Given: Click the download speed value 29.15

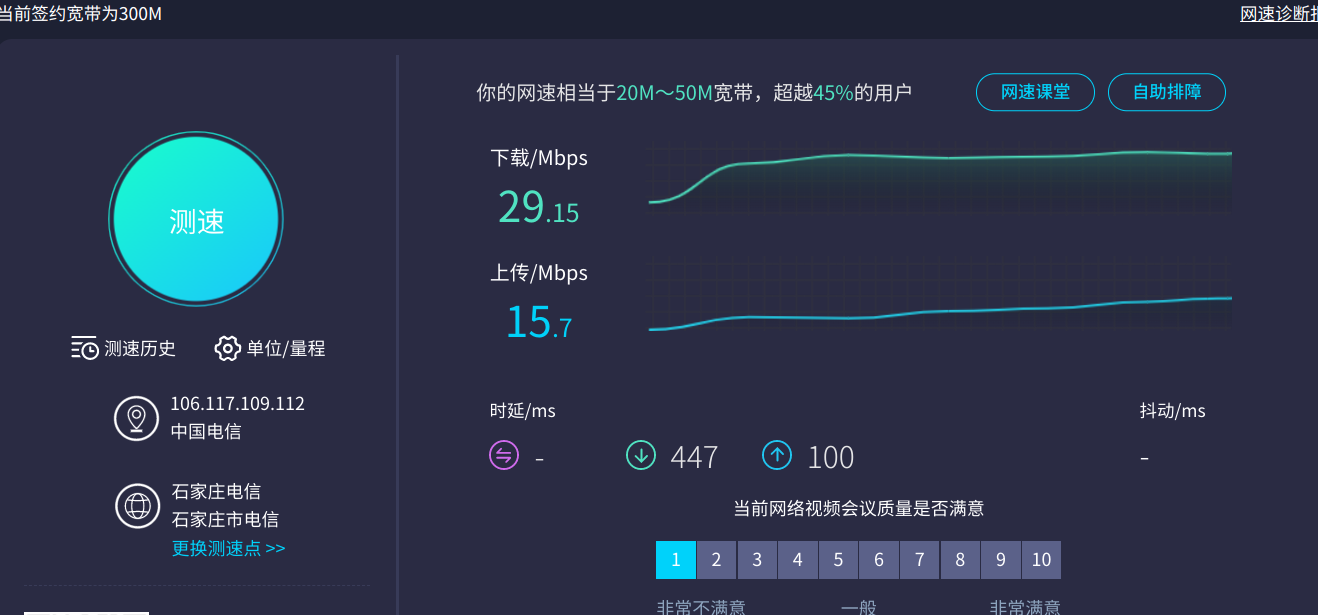Looking at the screenshot, I should click(538, 207).
